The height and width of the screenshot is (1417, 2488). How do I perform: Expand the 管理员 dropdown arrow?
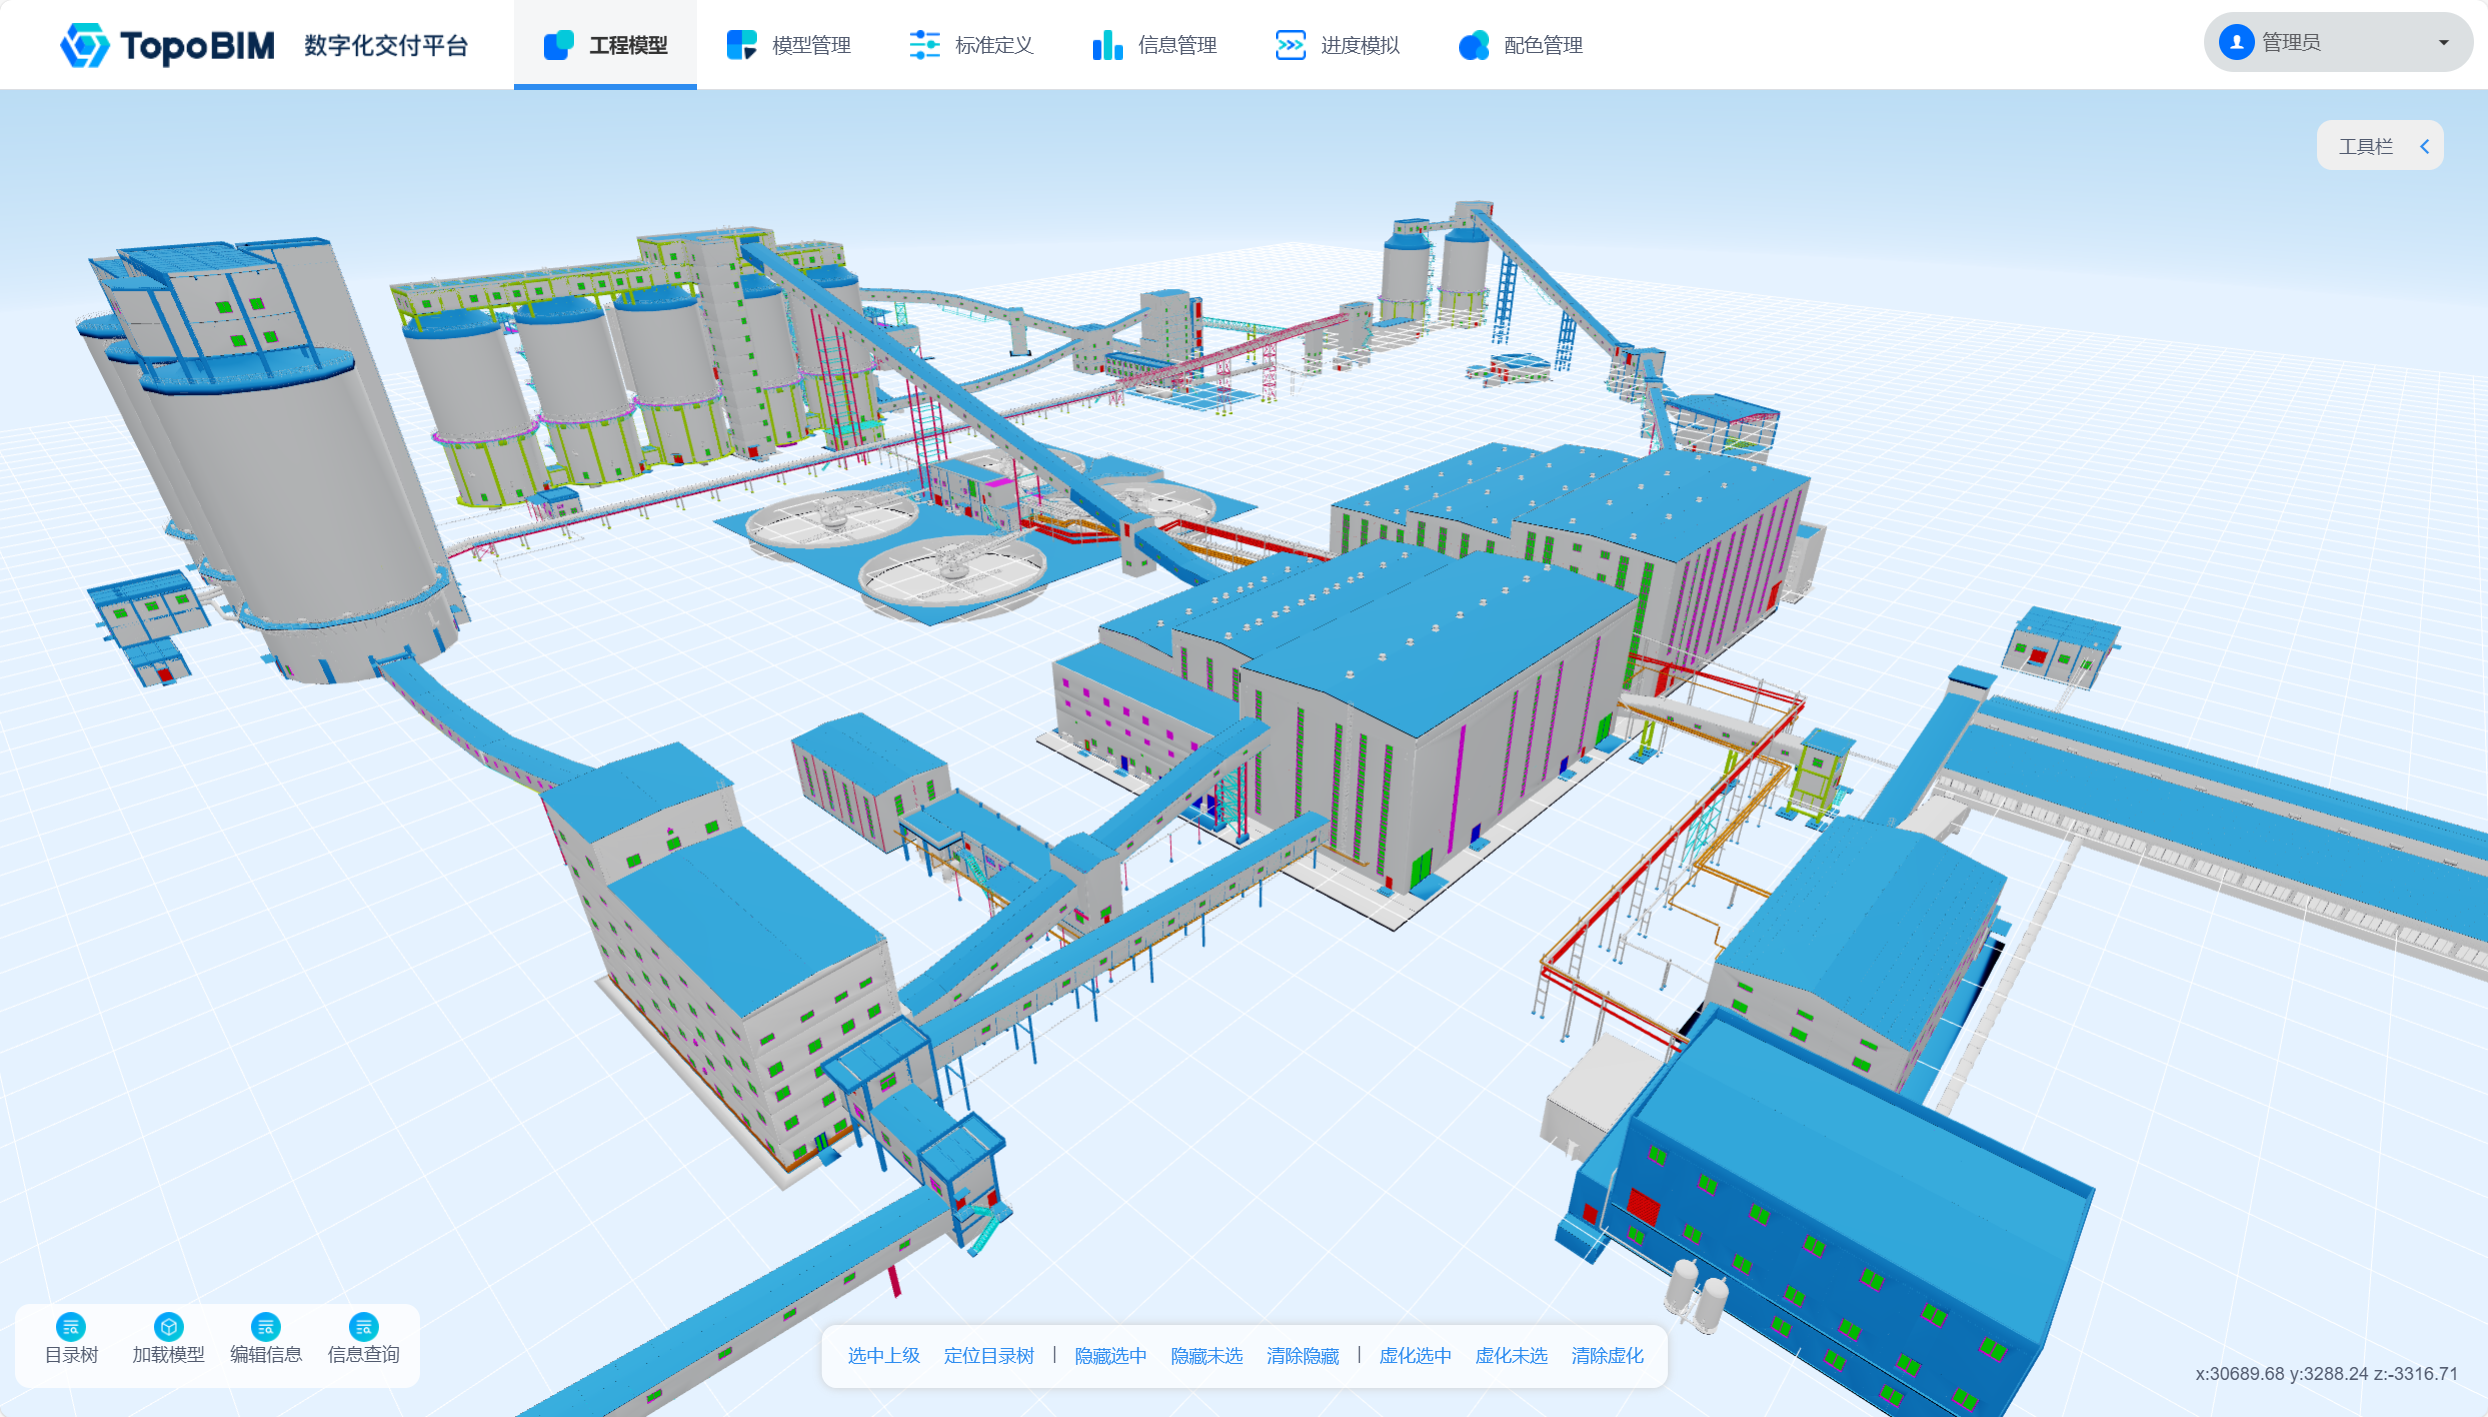tap(2443, 42)
